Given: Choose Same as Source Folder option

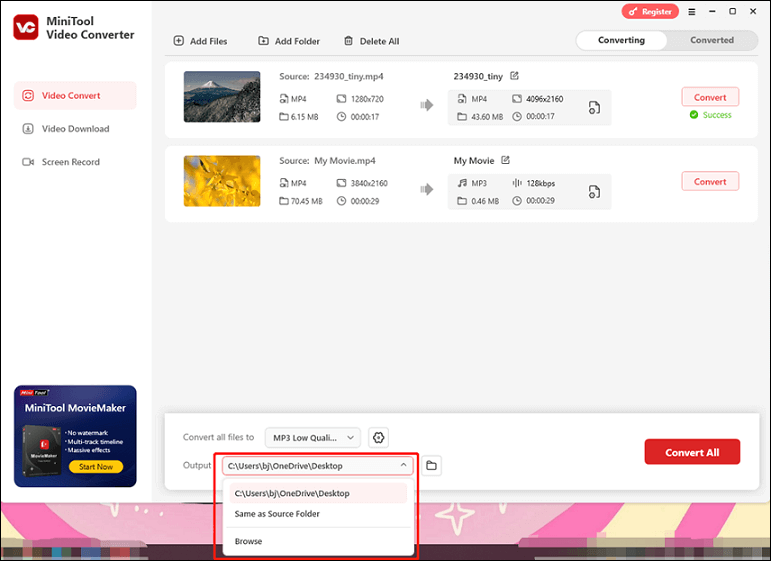Looking at the screenshot, I should click(x=318, y=514).
